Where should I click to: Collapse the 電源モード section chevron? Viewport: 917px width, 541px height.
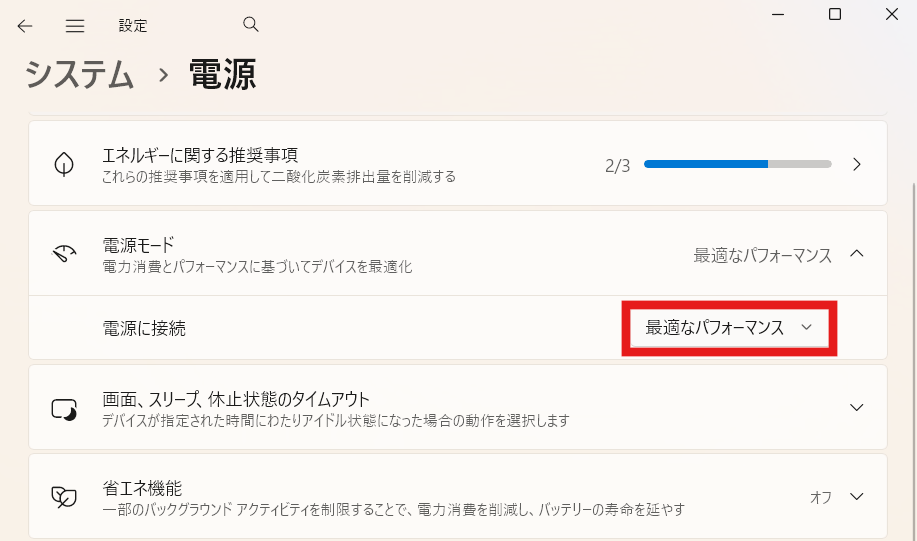[x=856, y=254]
